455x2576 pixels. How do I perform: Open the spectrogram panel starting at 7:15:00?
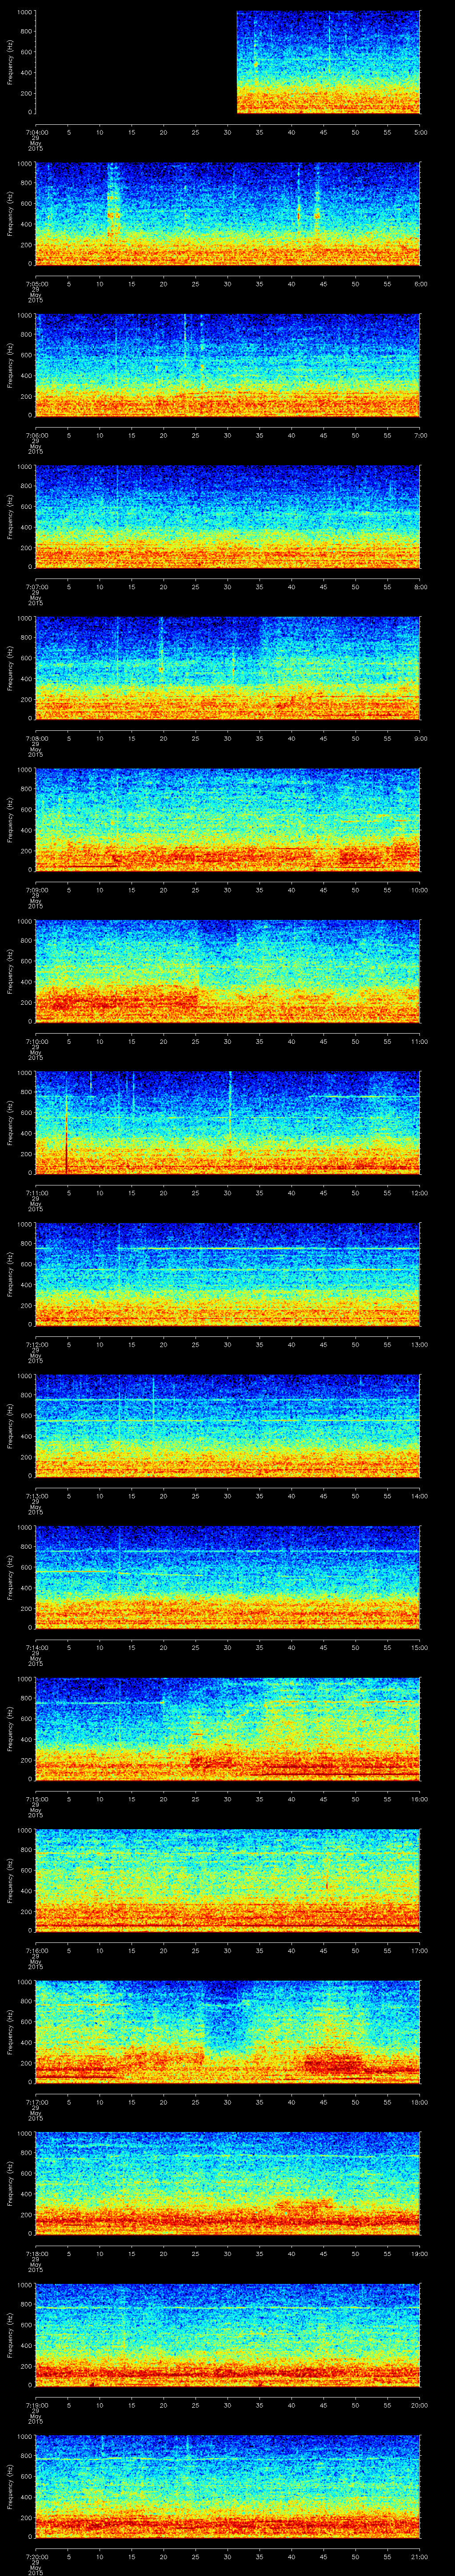pos(228,1729)
